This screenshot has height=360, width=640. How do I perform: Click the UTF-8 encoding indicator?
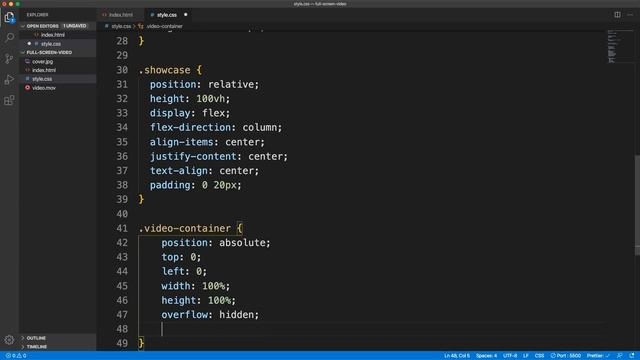510,356
